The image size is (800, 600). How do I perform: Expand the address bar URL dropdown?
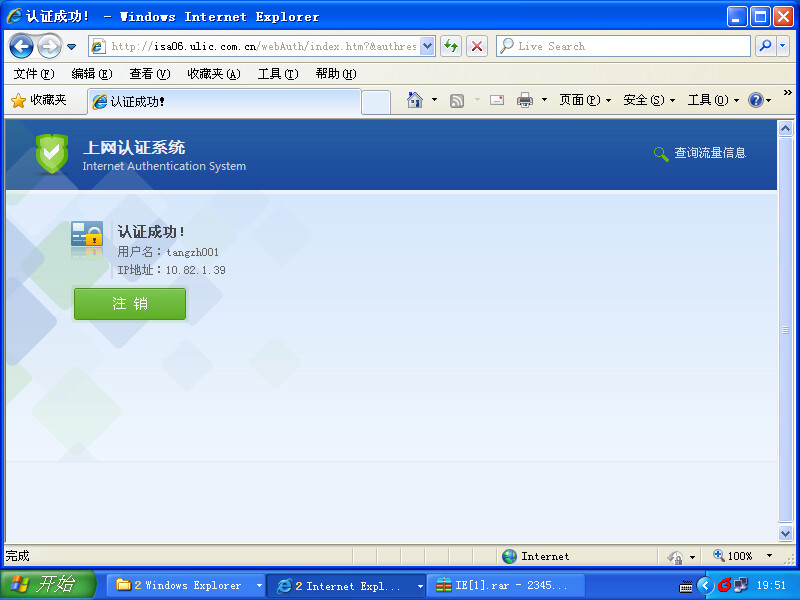pyautogui.click(x=428, y=46)
